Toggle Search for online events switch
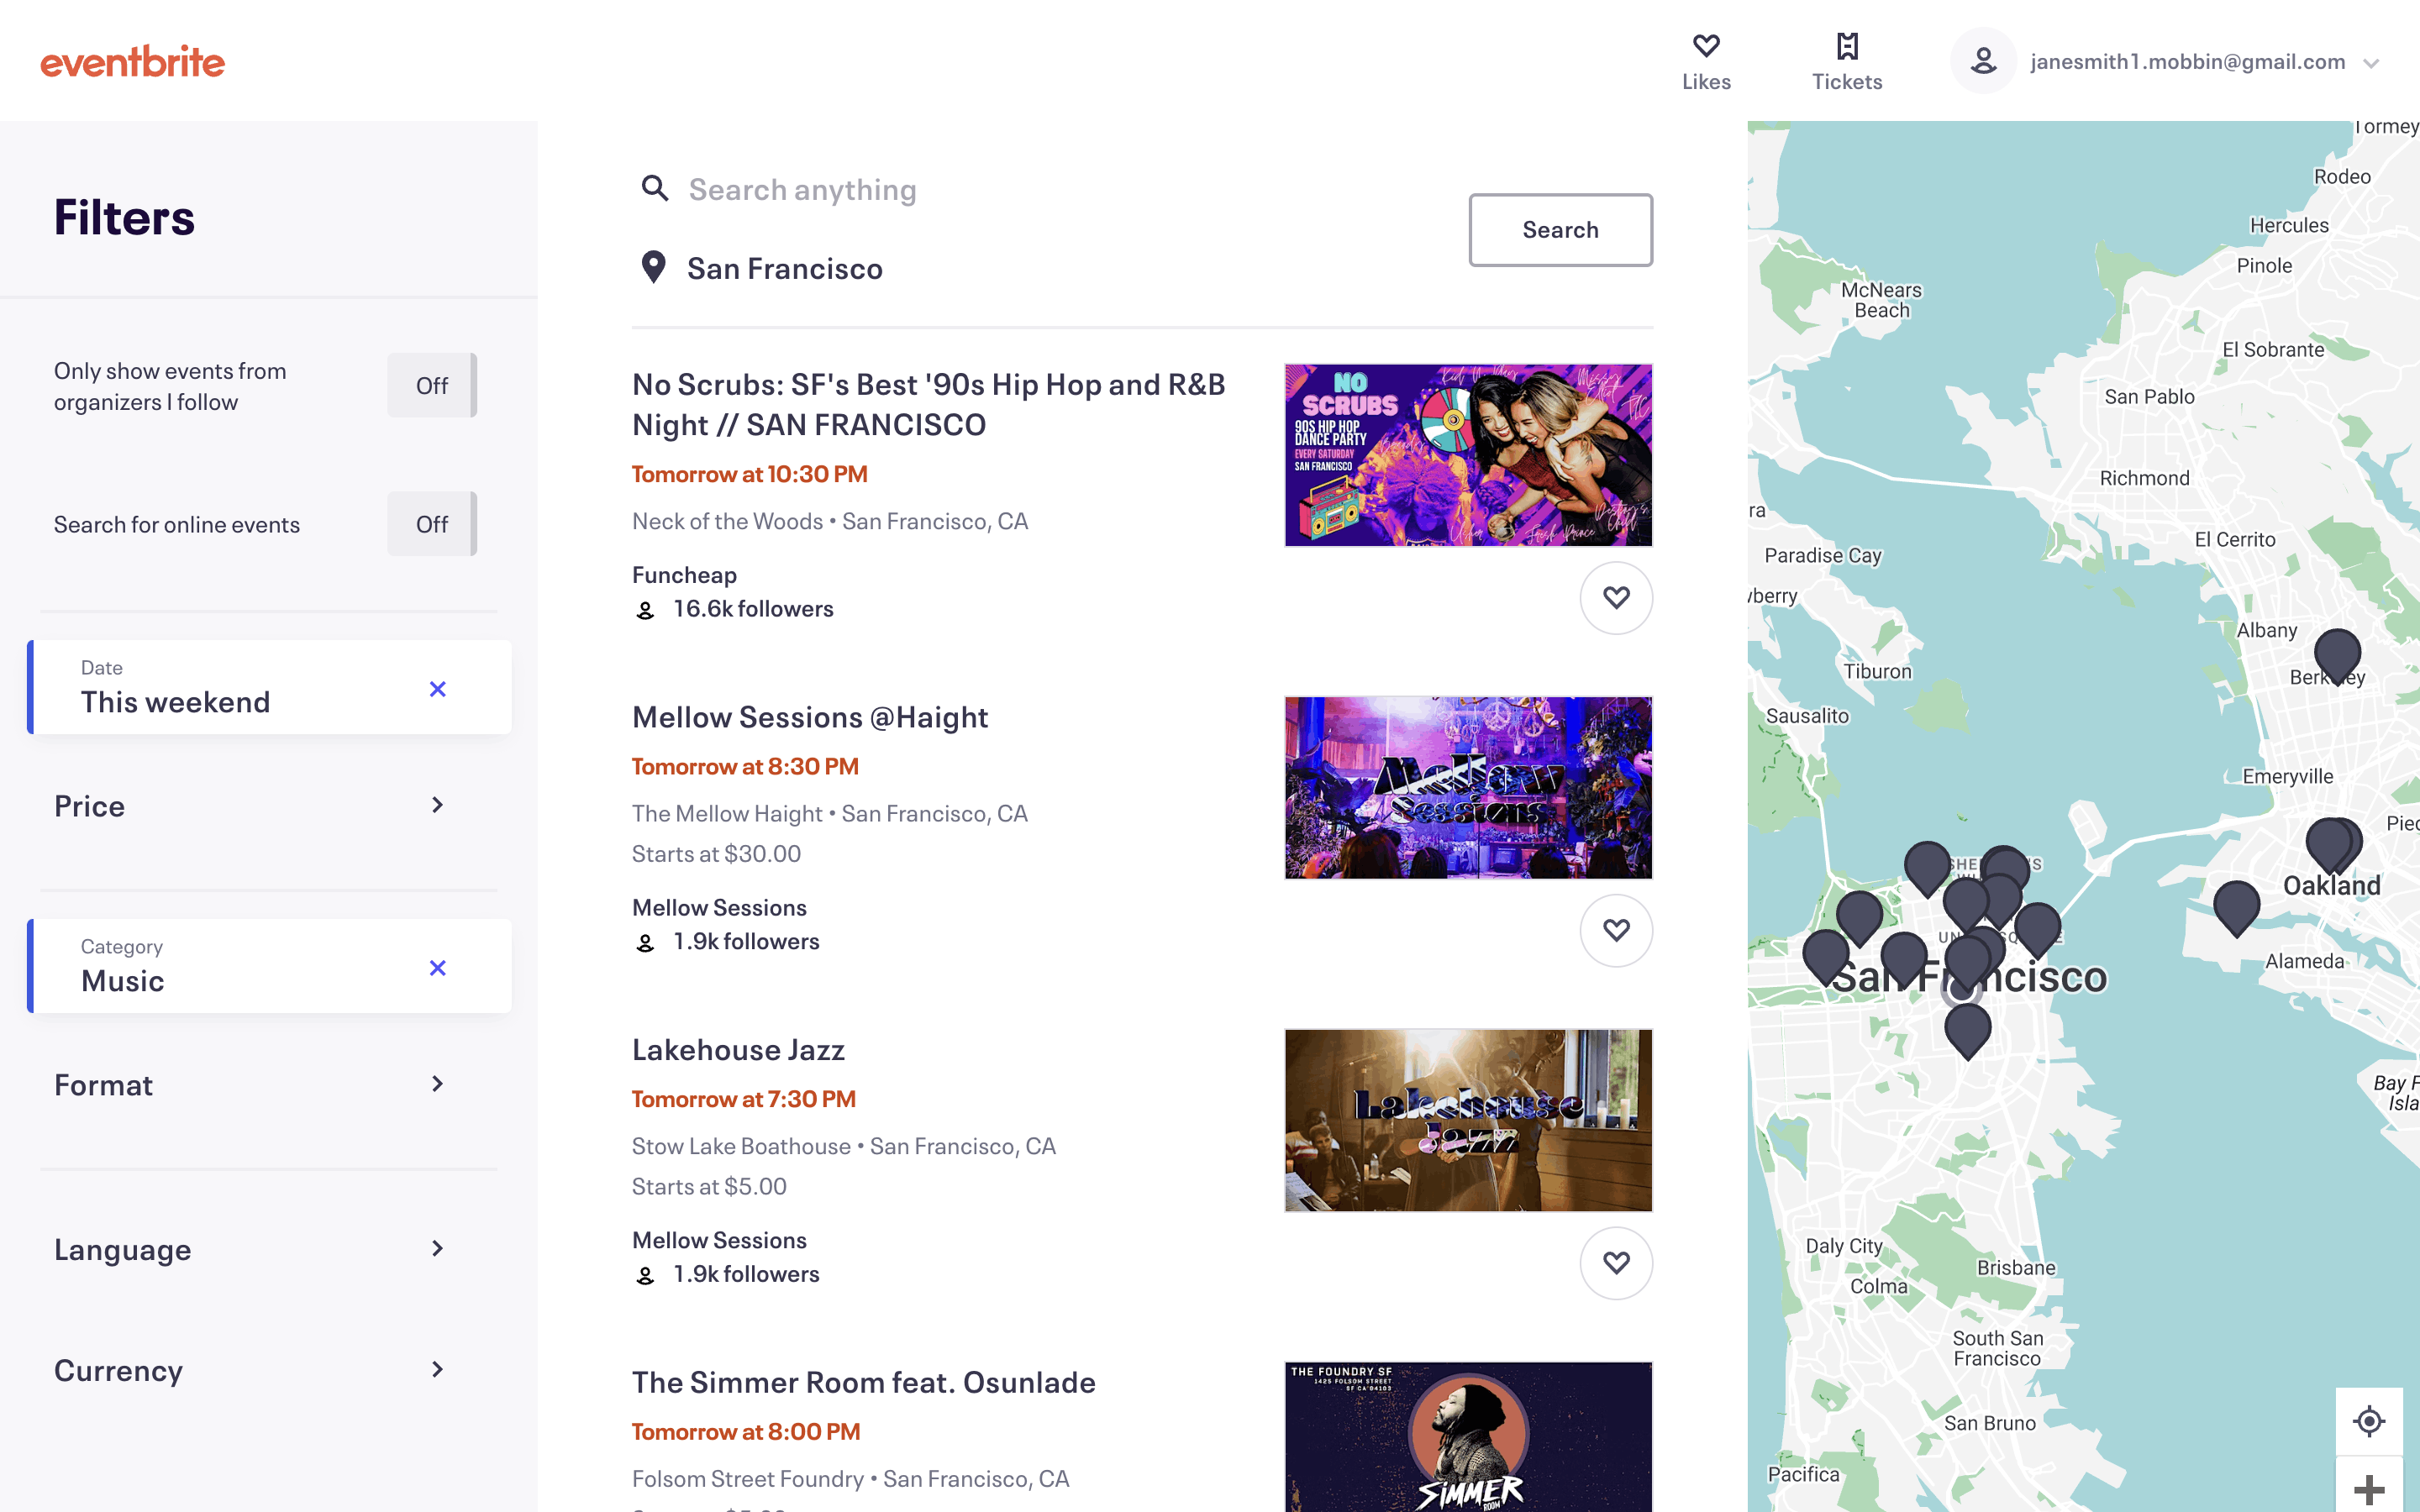 [432, 524]
